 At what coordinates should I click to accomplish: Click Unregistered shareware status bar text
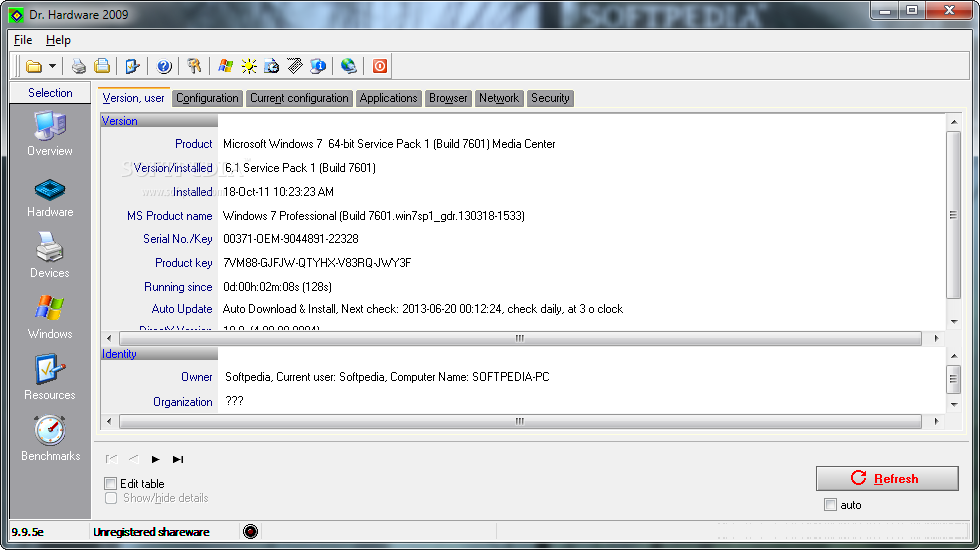pos(151,532)
